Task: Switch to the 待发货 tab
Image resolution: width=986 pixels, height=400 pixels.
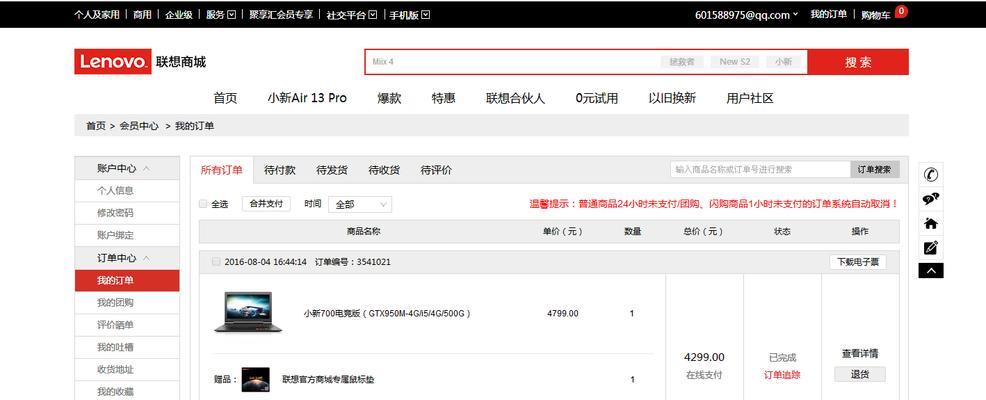Action: (x=332, y=170)
